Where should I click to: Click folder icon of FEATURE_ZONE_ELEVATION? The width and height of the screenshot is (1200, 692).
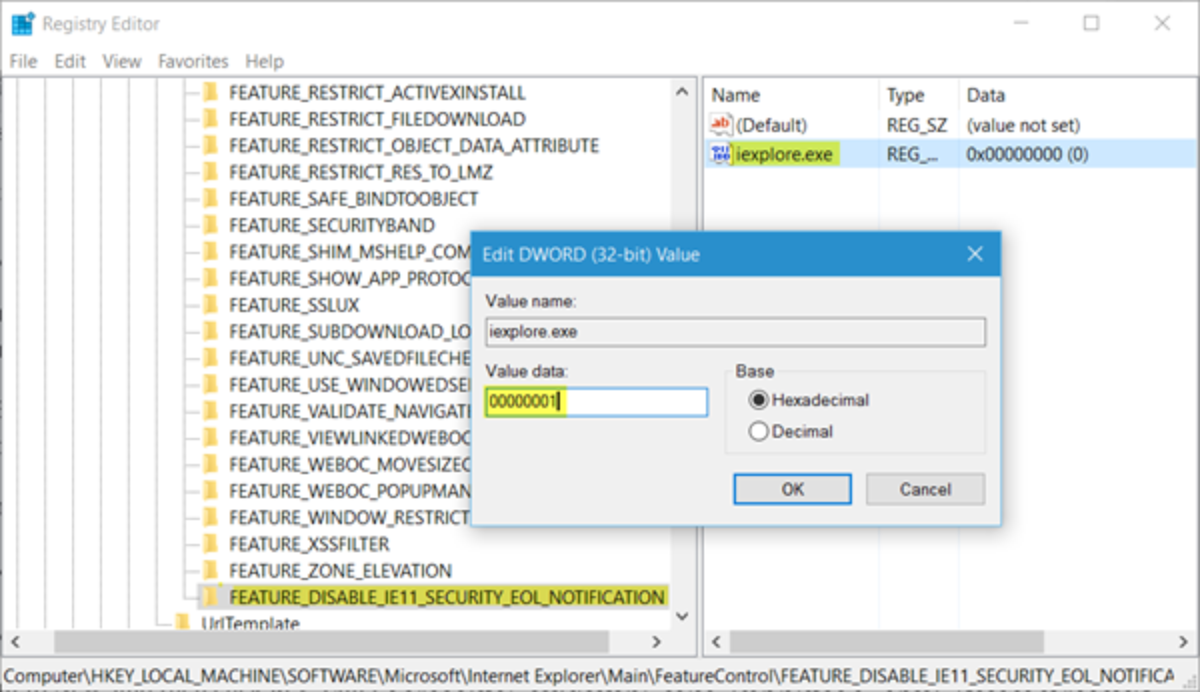click(x=210, y=570)
